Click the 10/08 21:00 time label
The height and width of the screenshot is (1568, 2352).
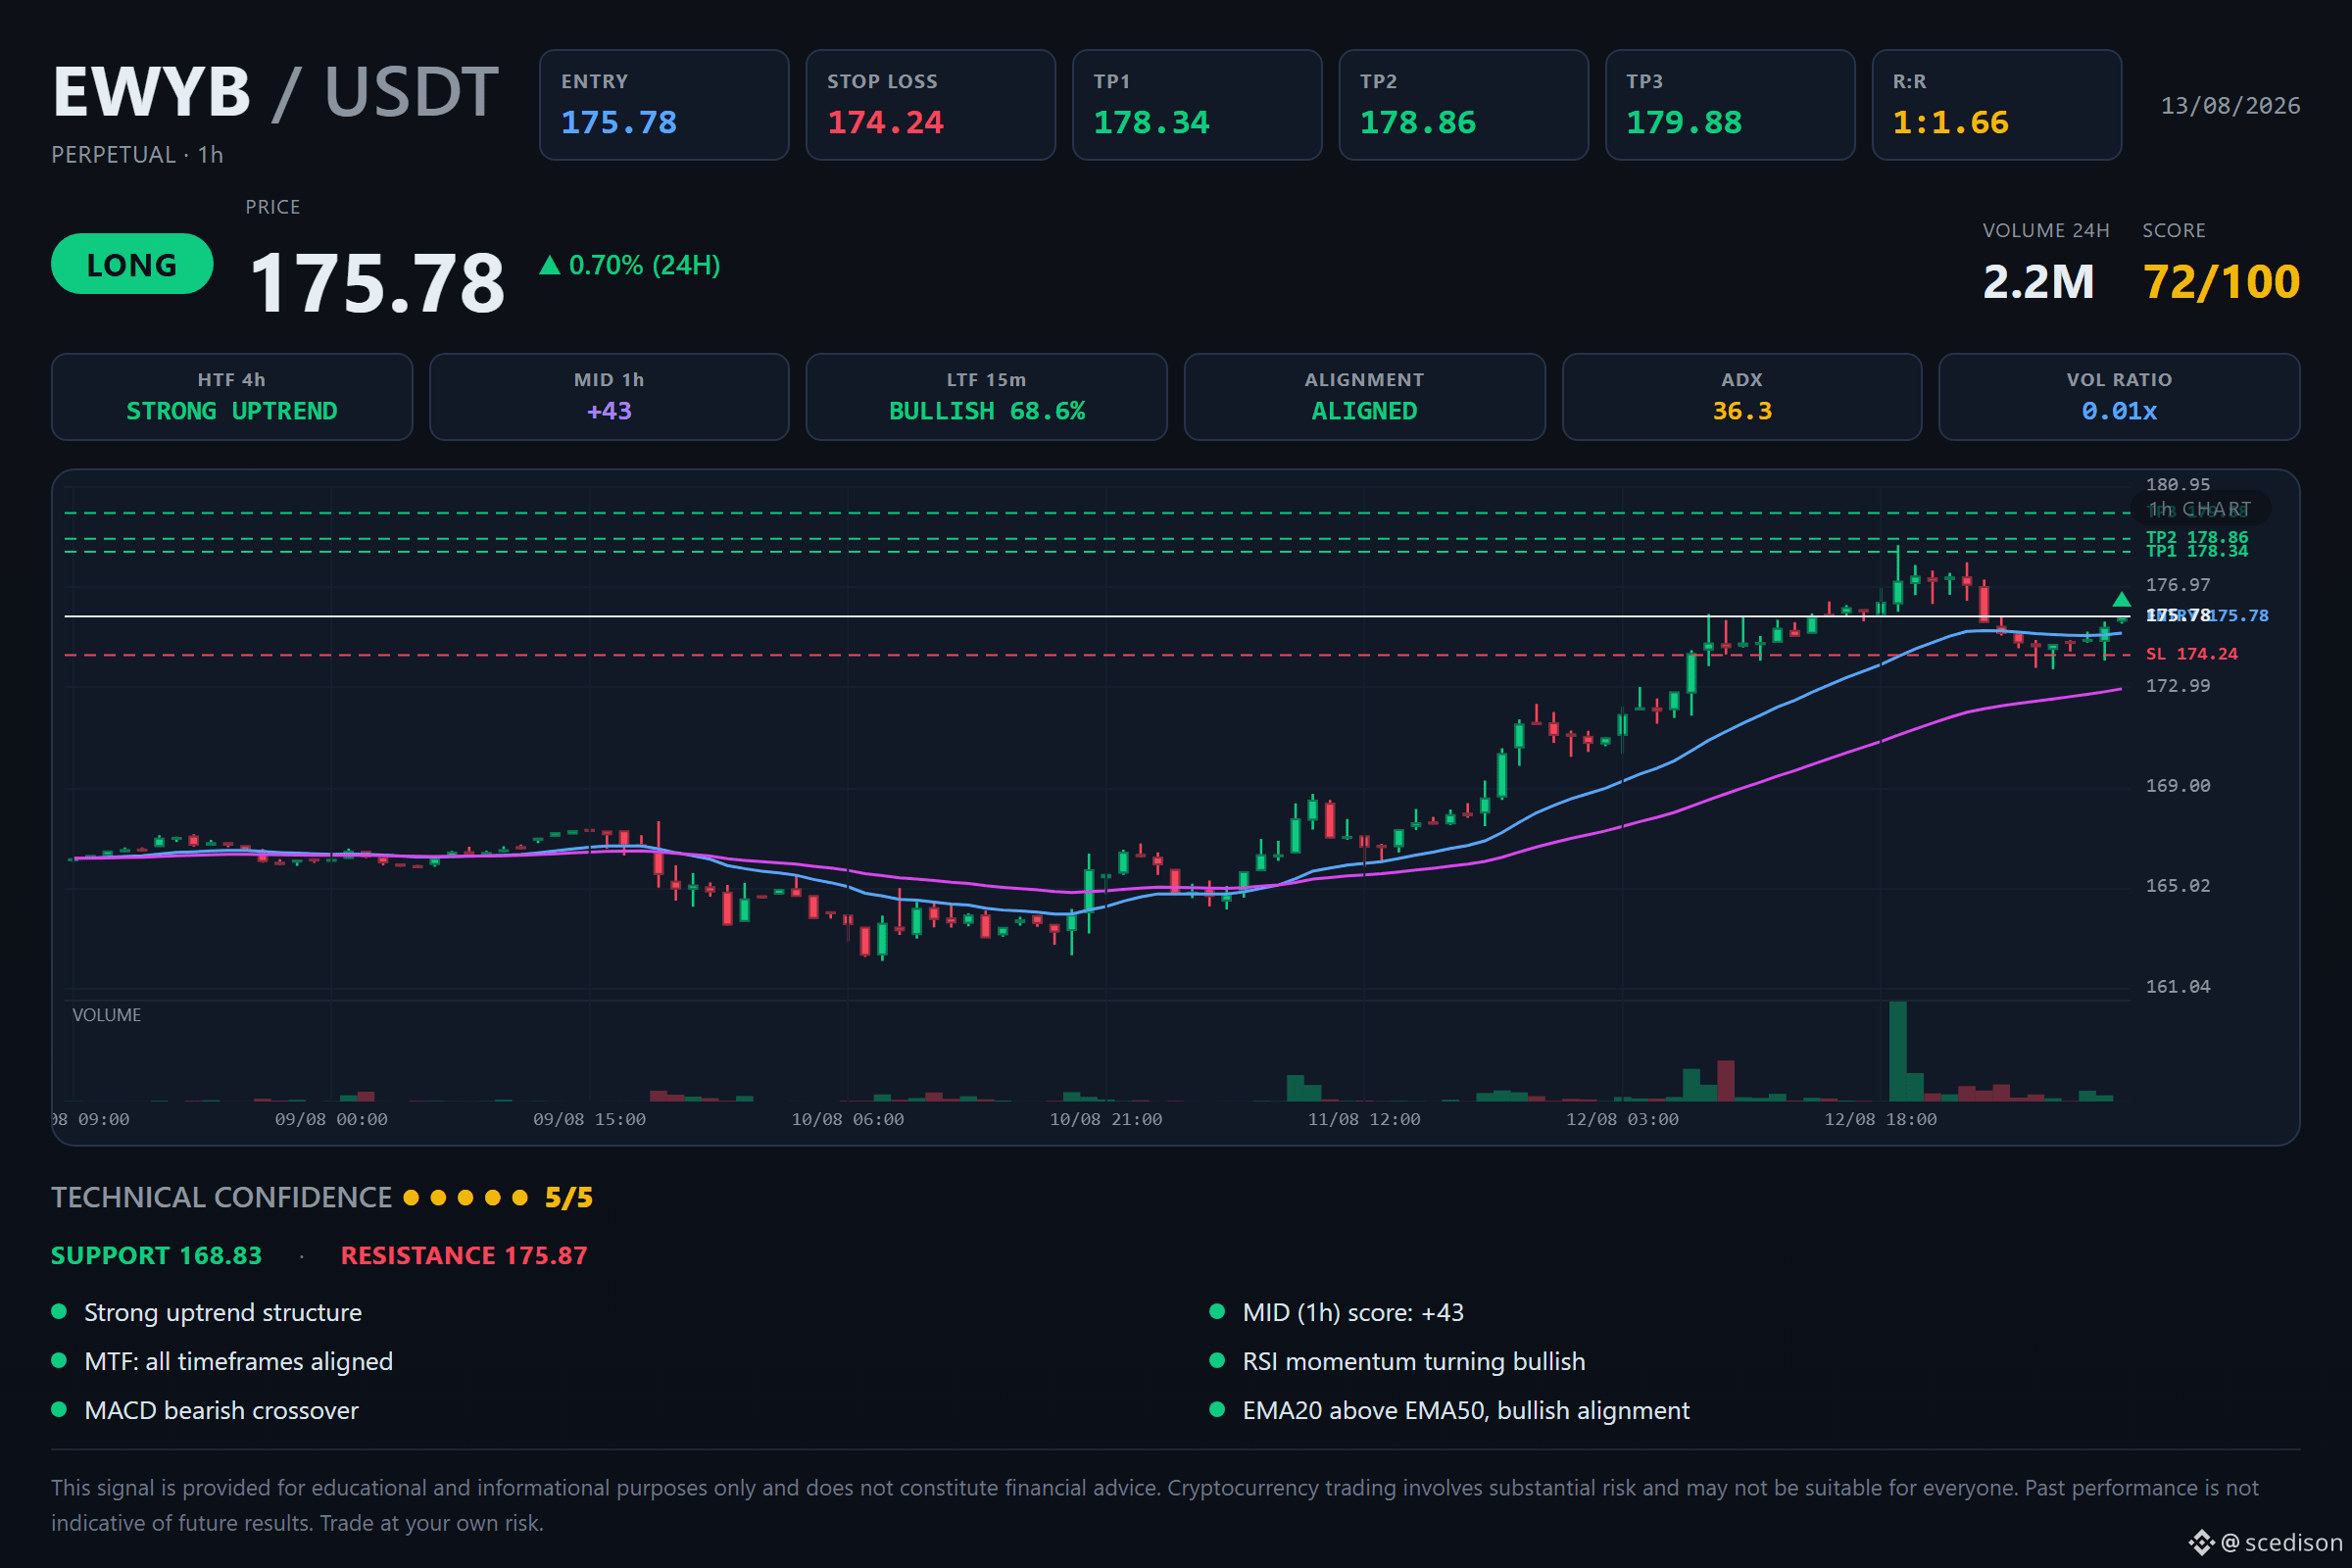[x=1106, y=1120]
